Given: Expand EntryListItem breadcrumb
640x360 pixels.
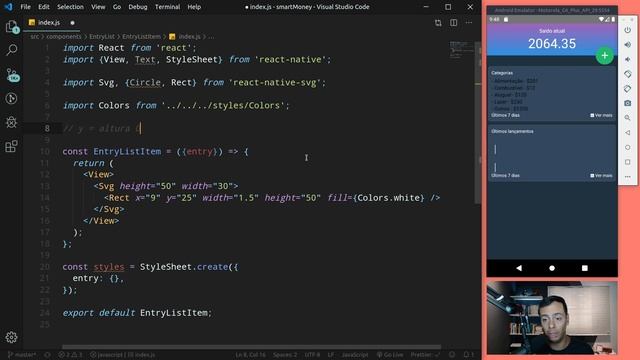Looking at the screenshot, I should [141, 37].
